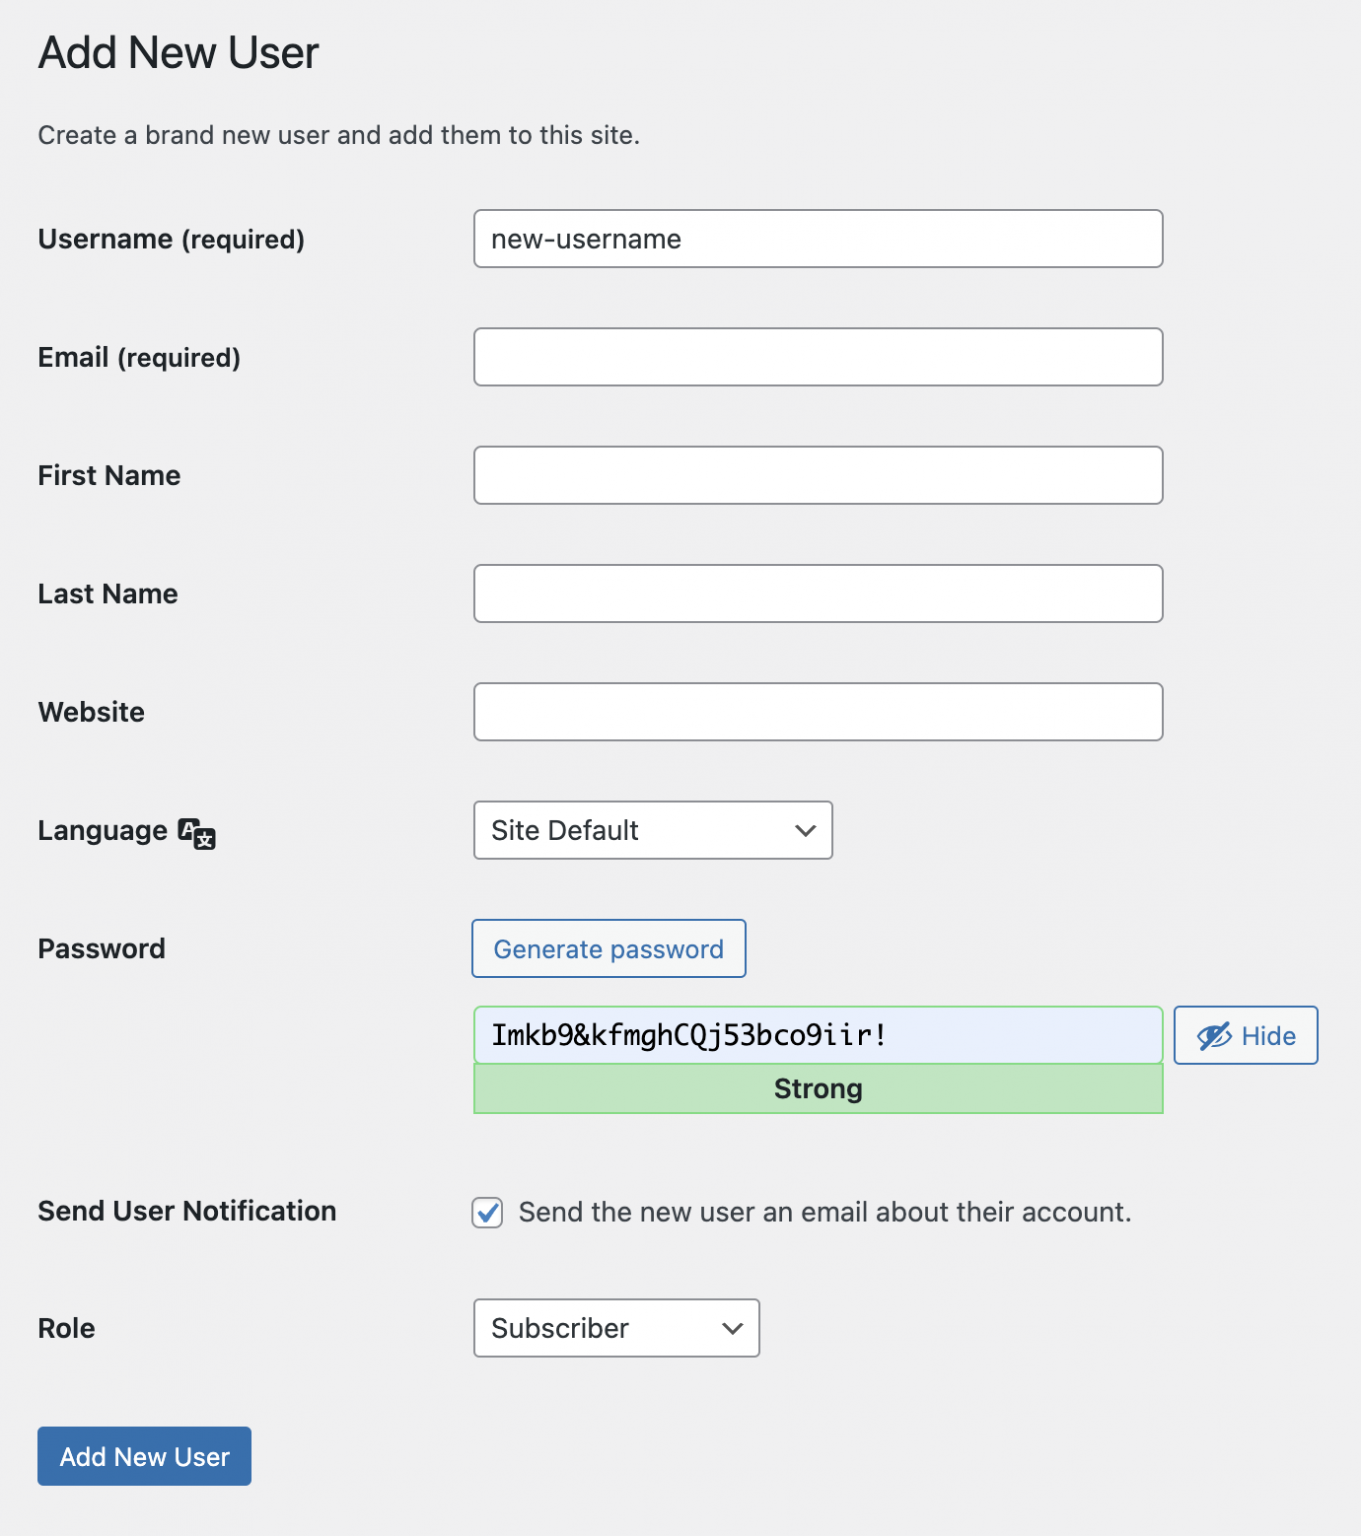Click the crossed-eye icon on Hide button
Image resolution: width=1361 pixels, height=1536 pixels.
[1213, 1035]
